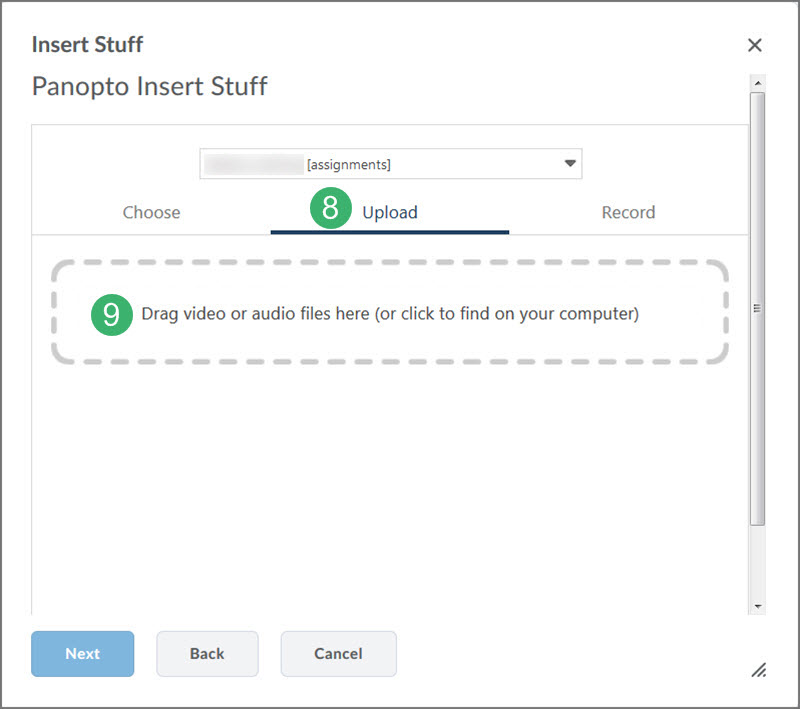
Task: Switch to the Choose tab
Action: coord(152,212)
